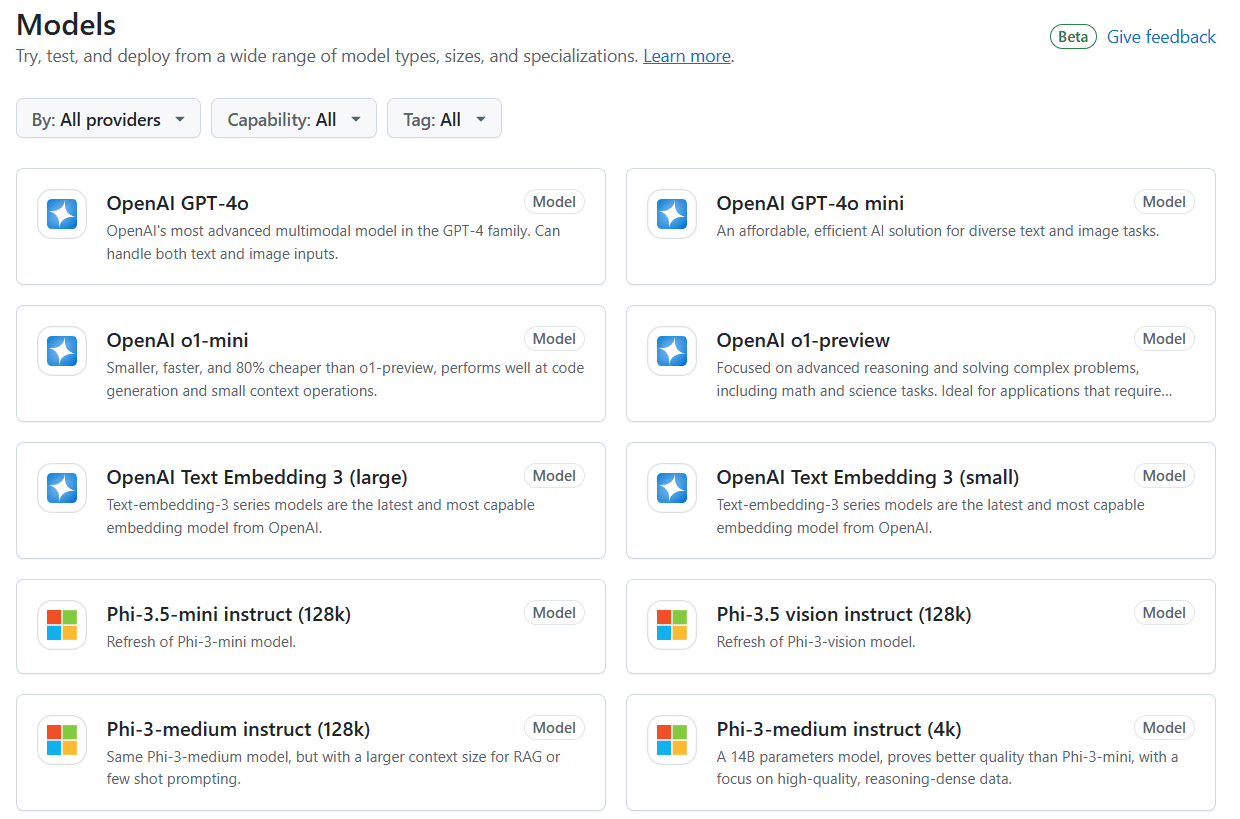Viewport: 1240px width, 819px height.
Task: Click Model badge on Phi-3.5-mini instruct card
Action: pyautogui.click(x=554, y=613)
